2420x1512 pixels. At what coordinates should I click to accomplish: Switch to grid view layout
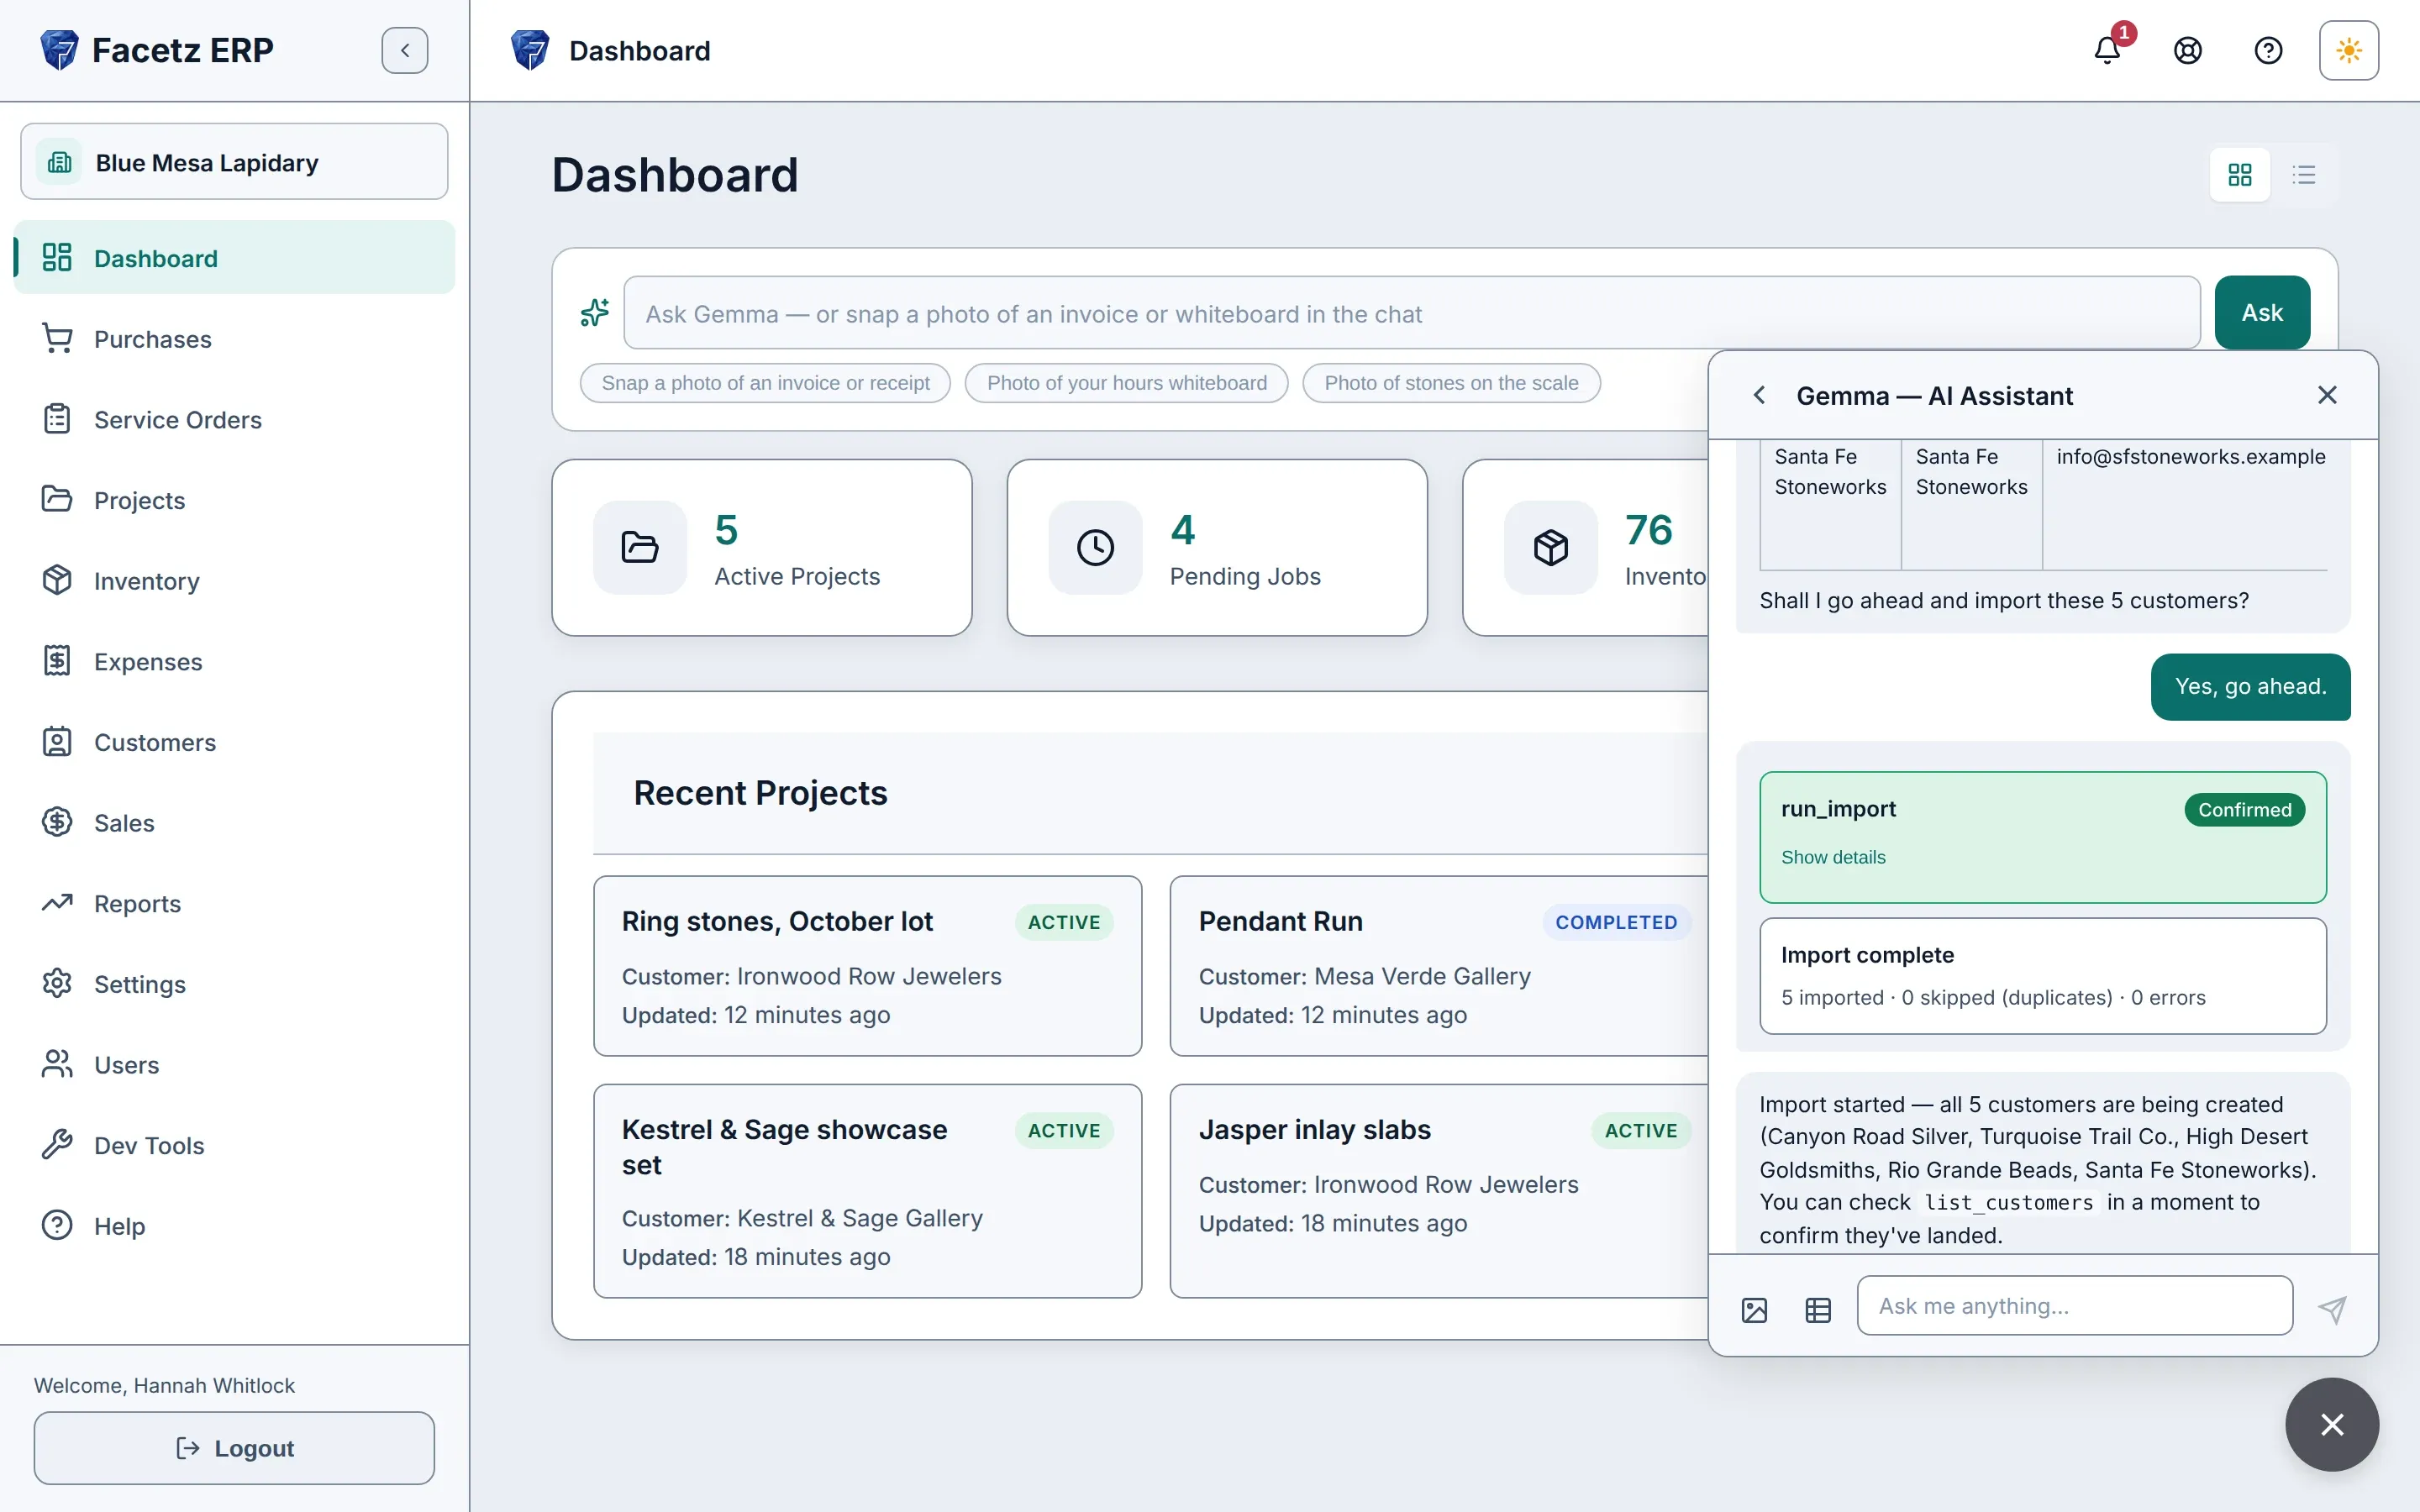pyautogui.click(x=2240, y=175)
